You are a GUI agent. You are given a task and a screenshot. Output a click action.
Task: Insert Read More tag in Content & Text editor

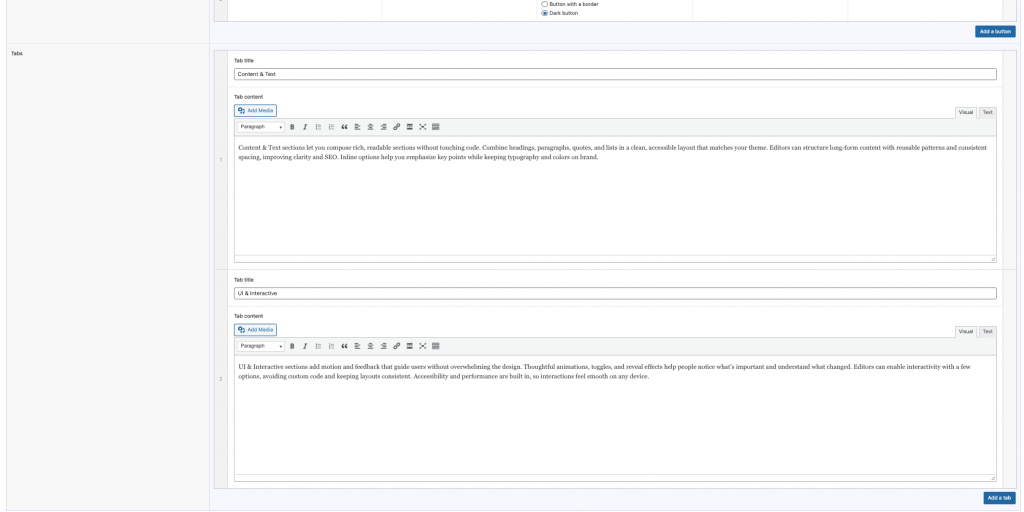409,127
